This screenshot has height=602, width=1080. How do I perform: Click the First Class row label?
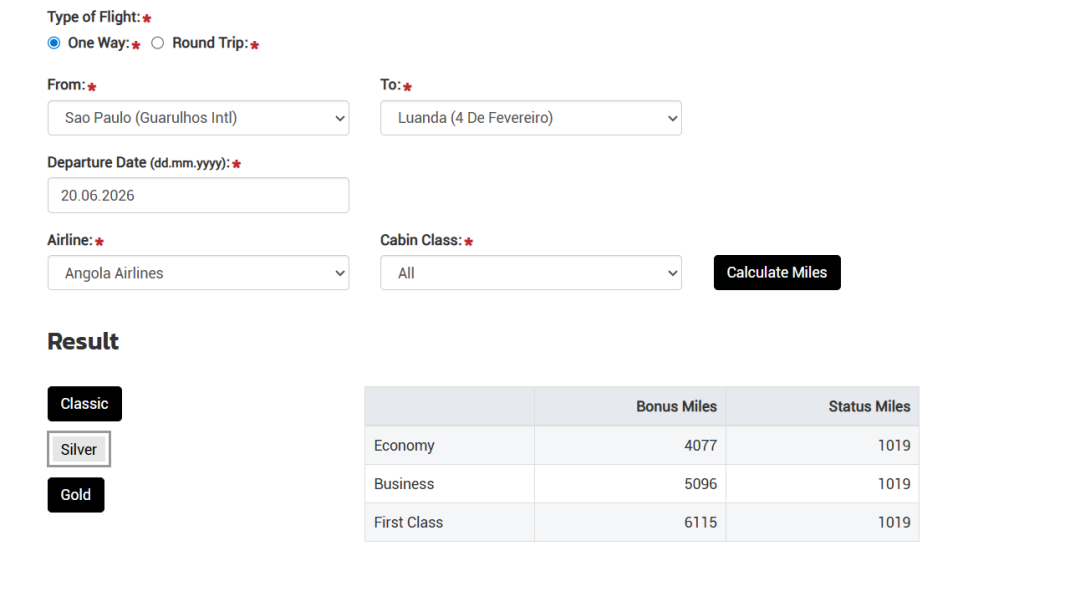[408, 523]
